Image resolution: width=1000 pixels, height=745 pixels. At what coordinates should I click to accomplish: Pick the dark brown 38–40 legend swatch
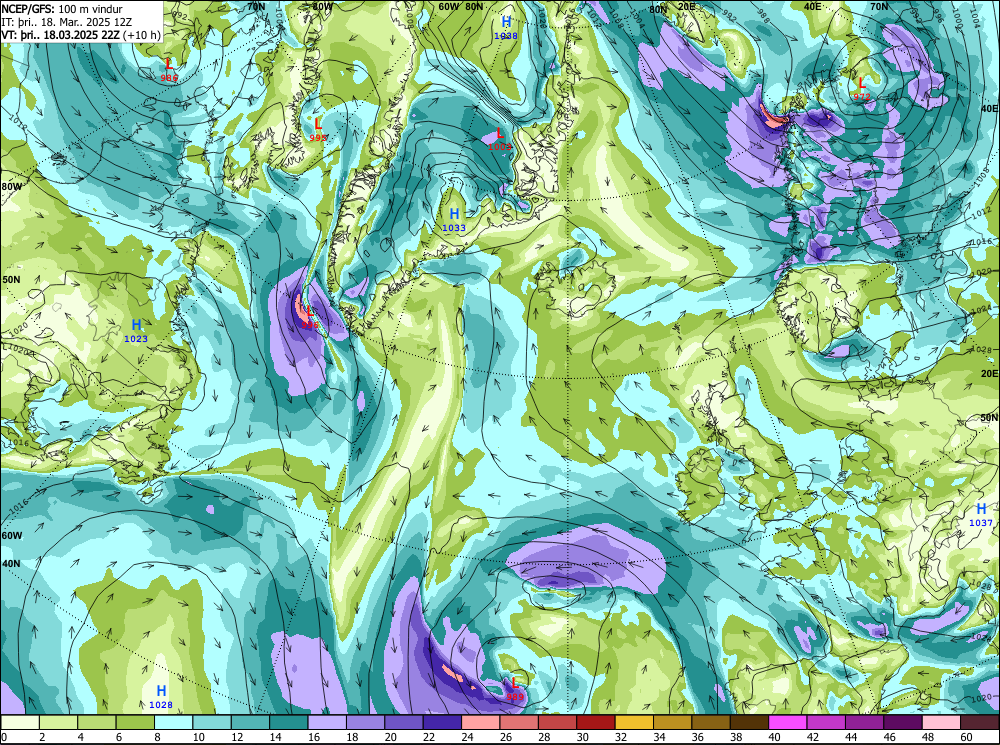tap(749, 722)
